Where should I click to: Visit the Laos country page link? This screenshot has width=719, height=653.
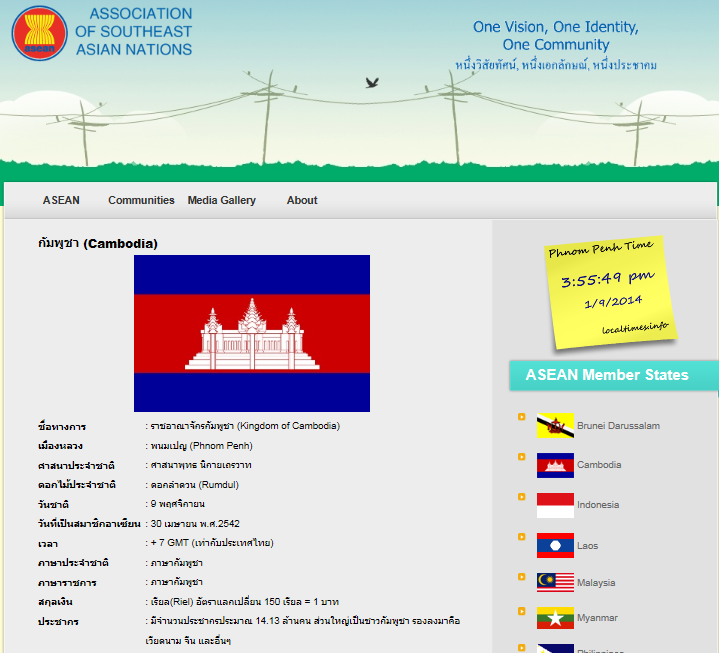click(x=590, y=544)
